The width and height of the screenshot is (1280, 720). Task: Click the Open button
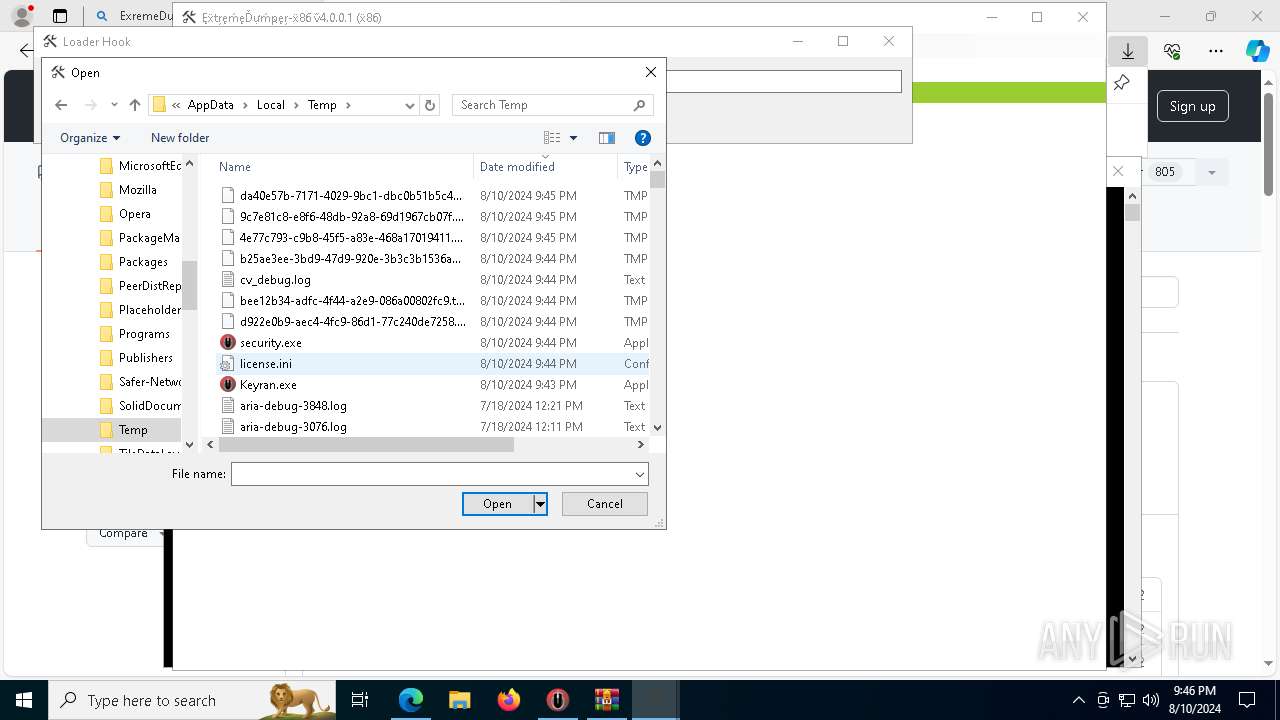click(497, 504)
